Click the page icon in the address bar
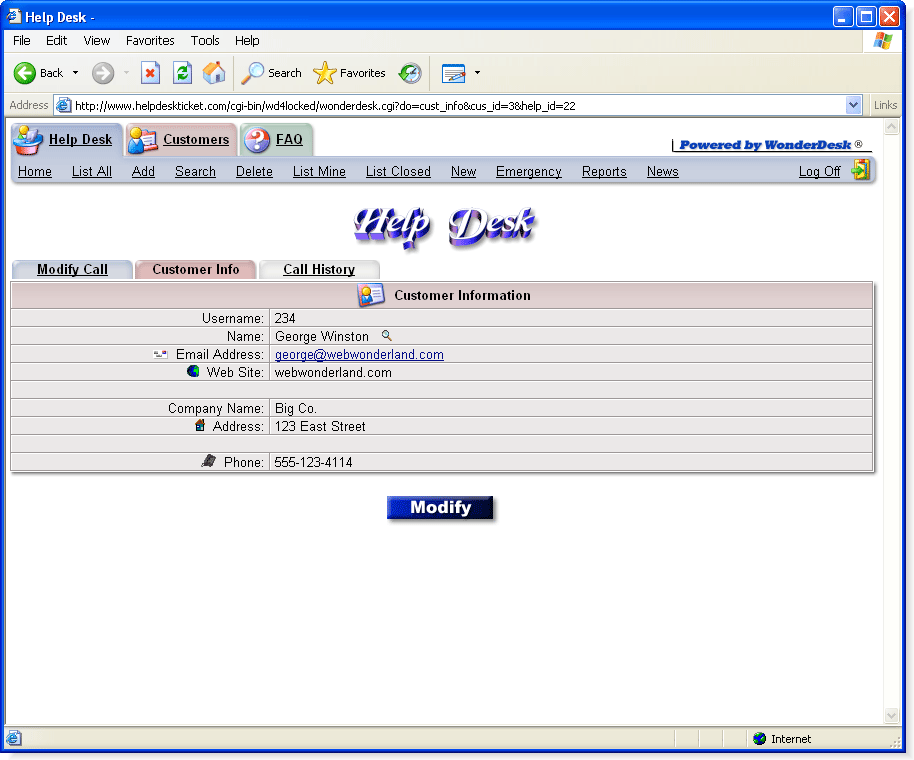Viewport: 914px width, 760px height. tap(63, 105)
